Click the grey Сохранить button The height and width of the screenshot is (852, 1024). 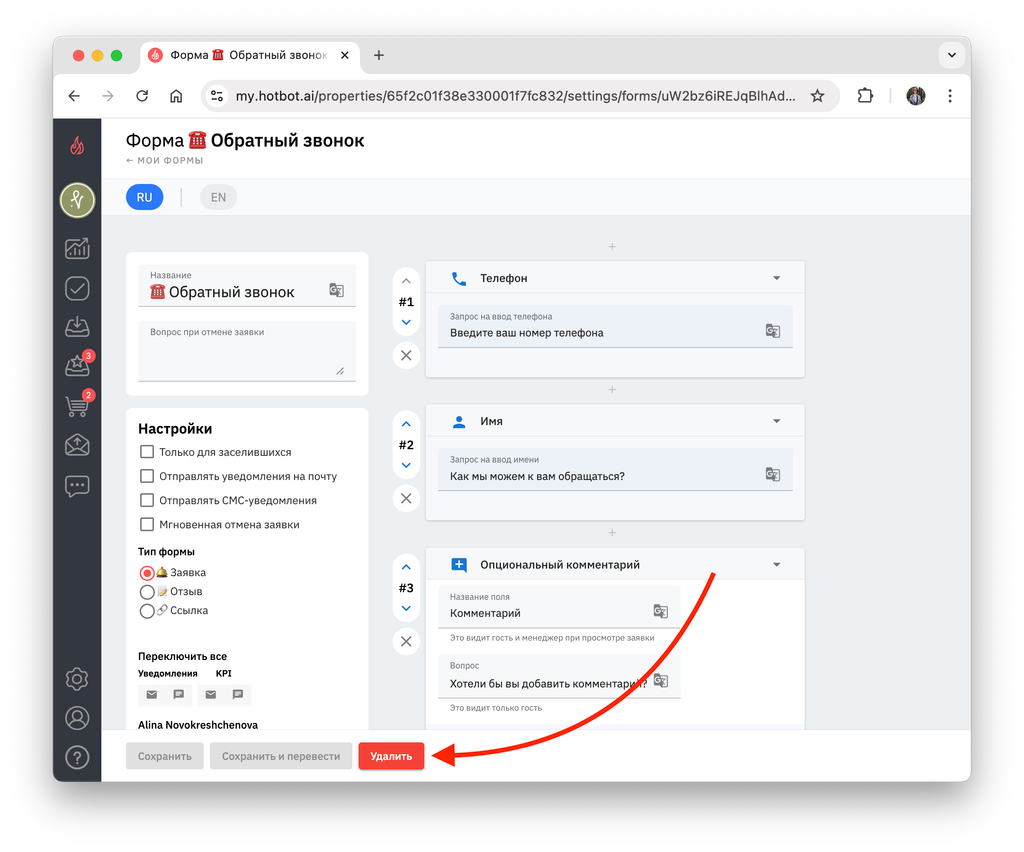(165, 756)
